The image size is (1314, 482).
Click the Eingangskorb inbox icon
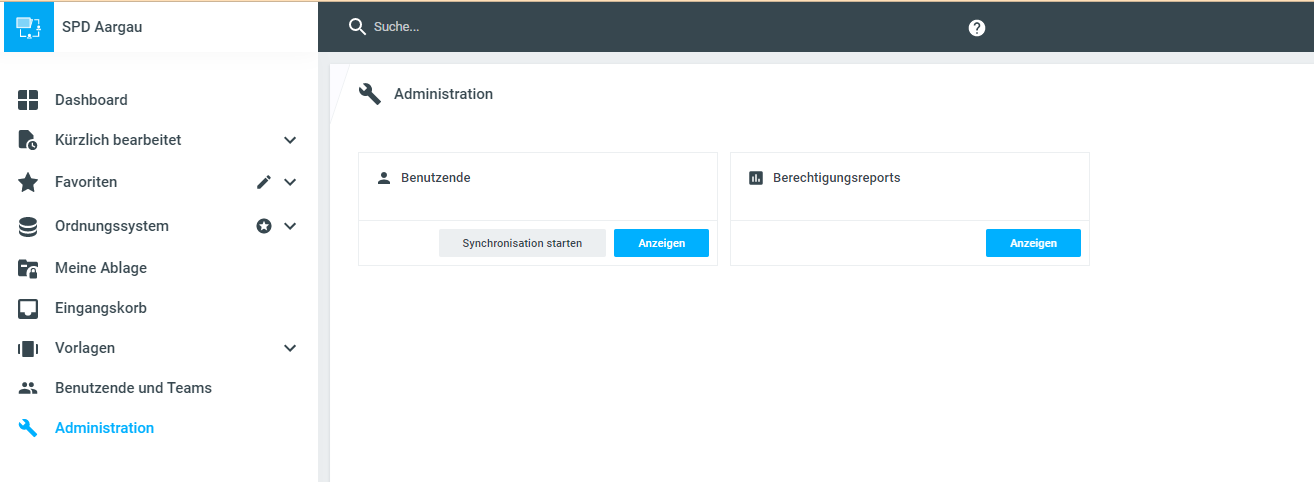tap(28, 308)
